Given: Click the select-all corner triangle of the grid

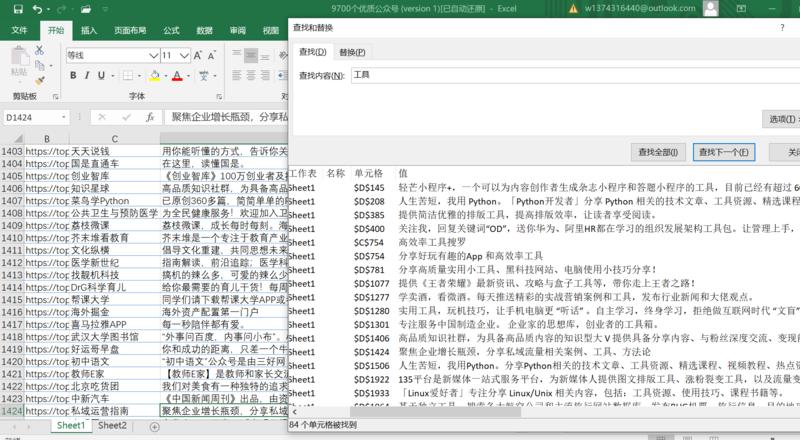Looking at the screenshot, I should (18, 139).
